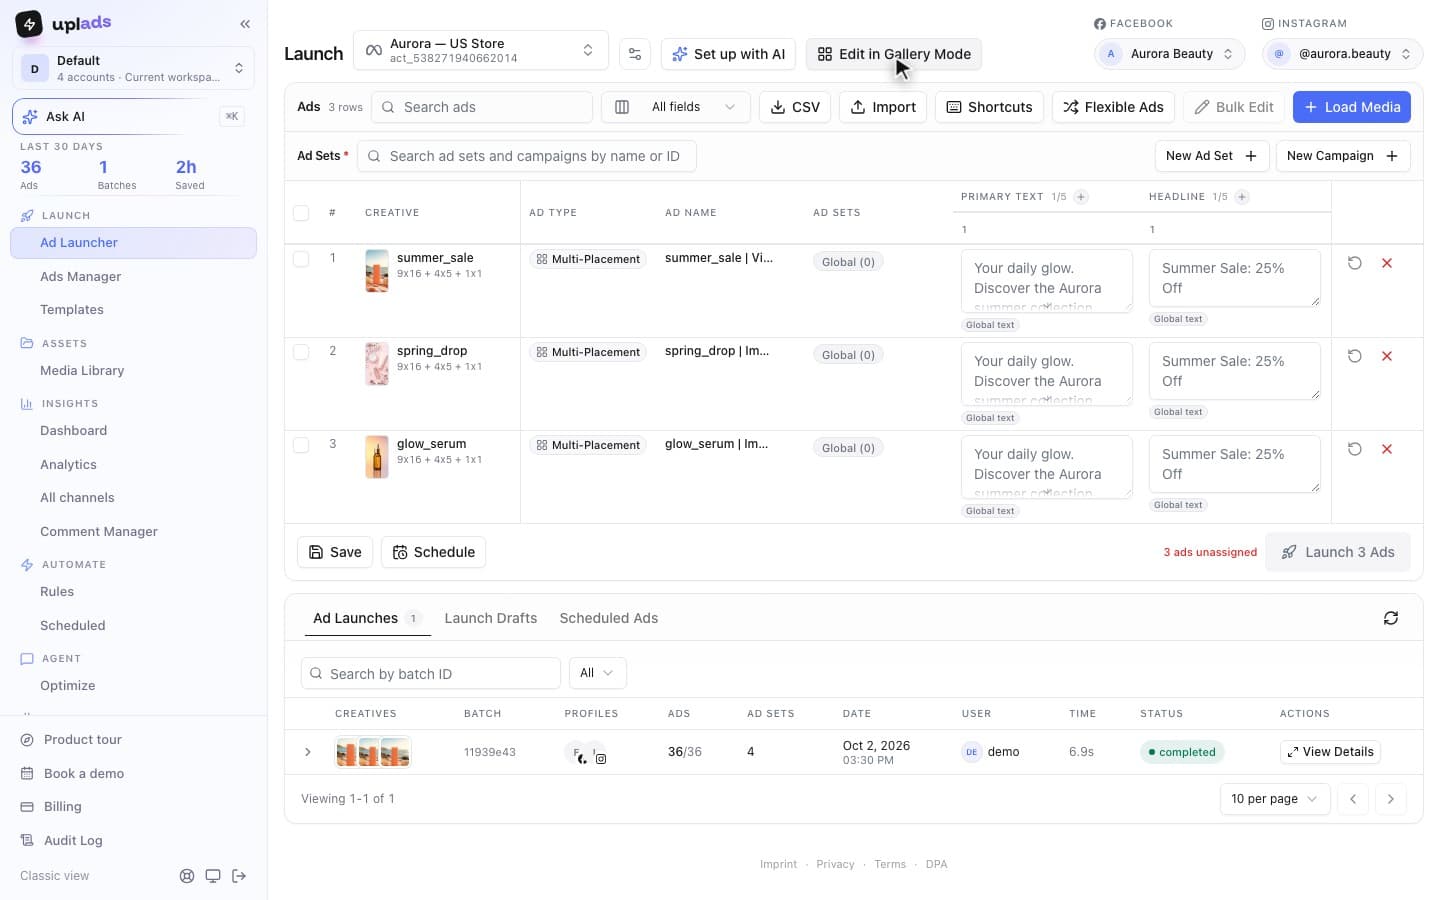Add a Headline variation with plus icon
1440x900 pixels.
(x=1242, y=197)
